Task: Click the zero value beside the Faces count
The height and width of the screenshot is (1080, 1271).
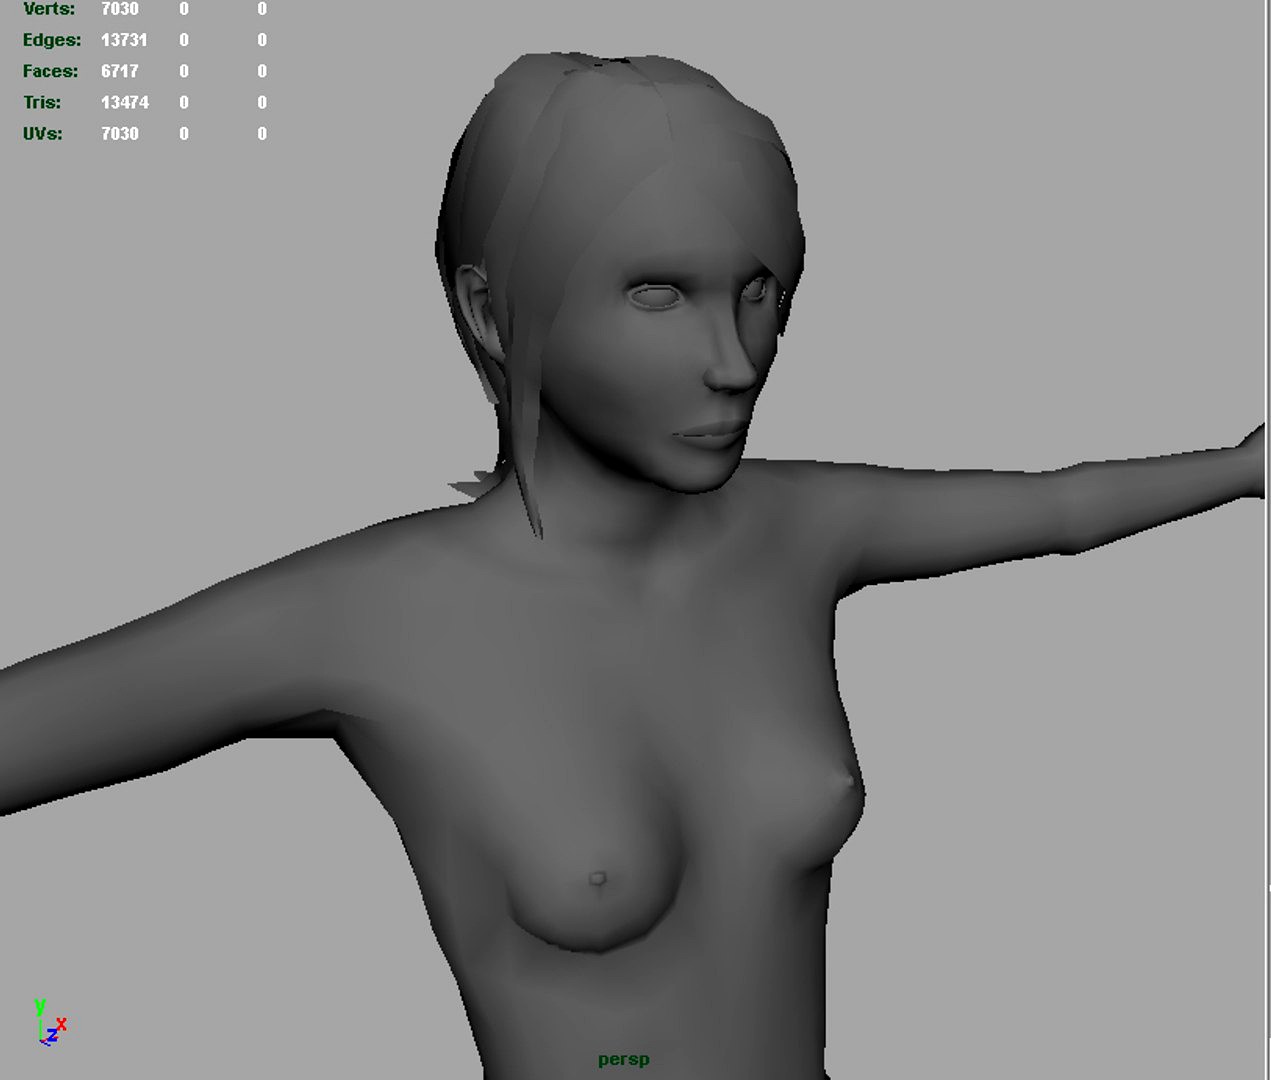Action: [x=183, y=71]
